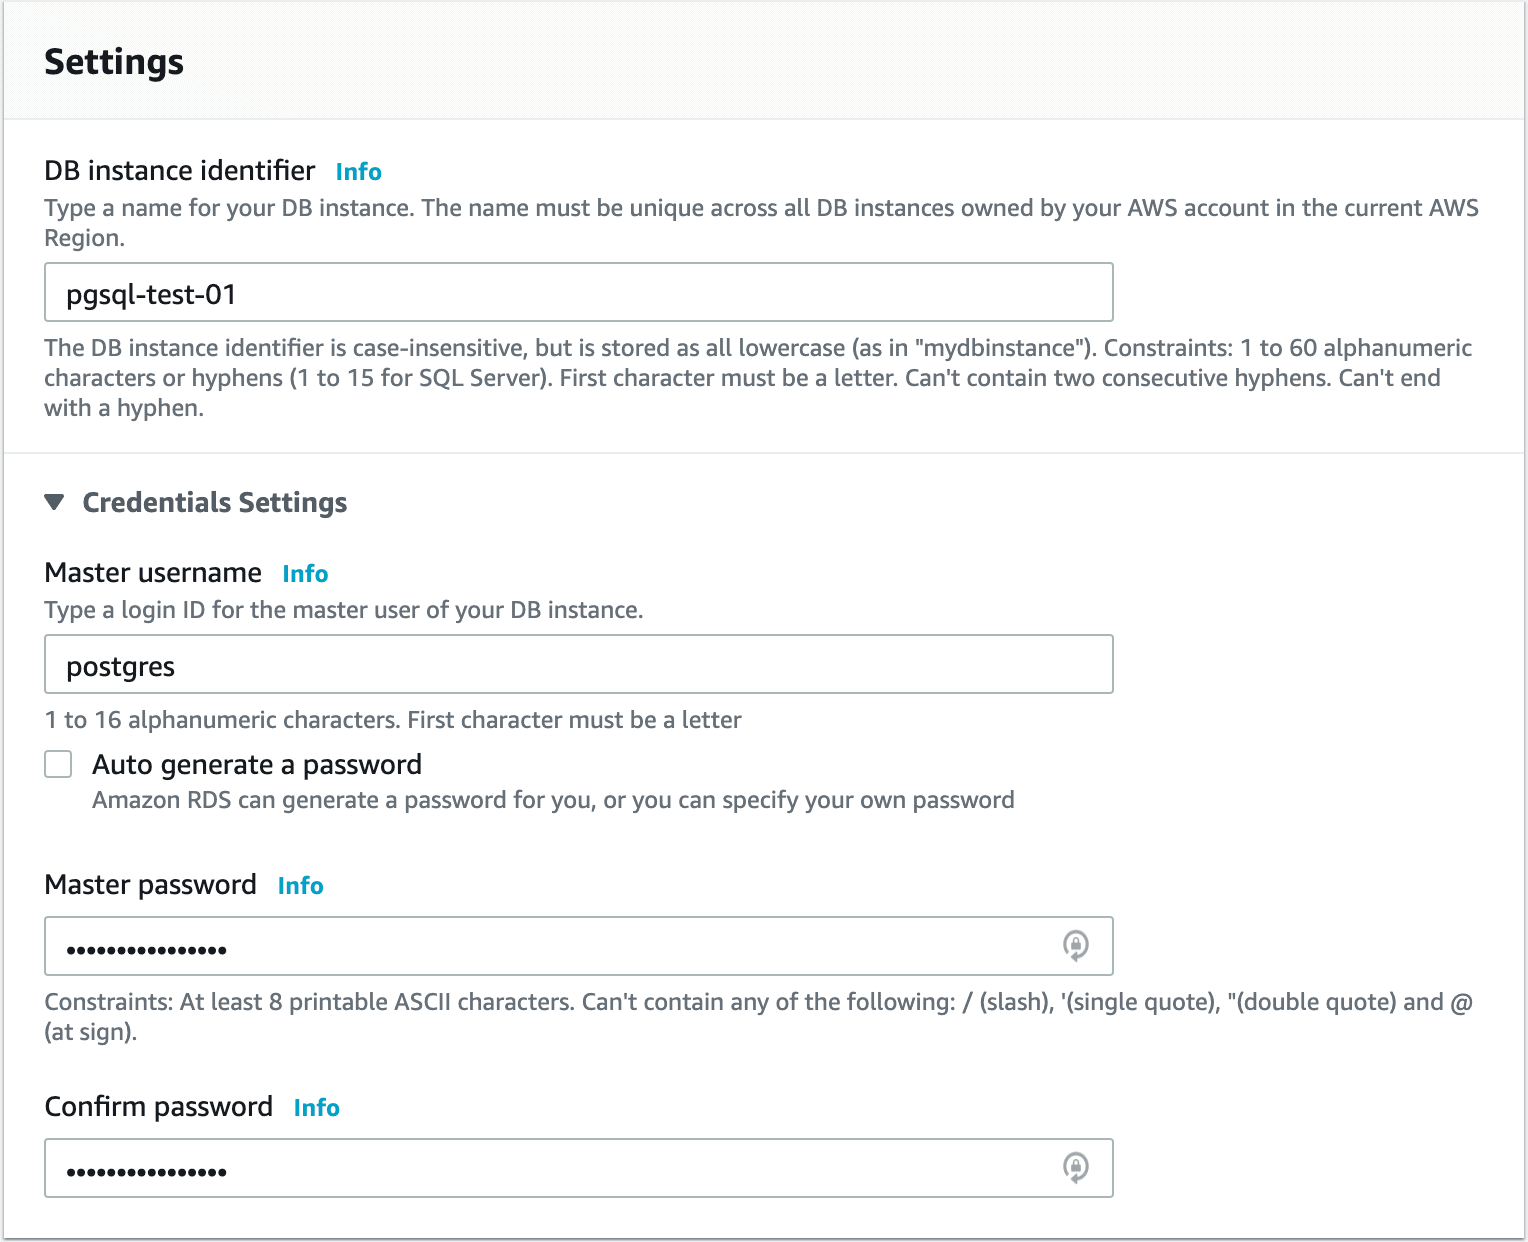Click the "Credentials Settings" section heading text
Image resolution: width=1528 pixels, height=1242 pixels.
214,502
